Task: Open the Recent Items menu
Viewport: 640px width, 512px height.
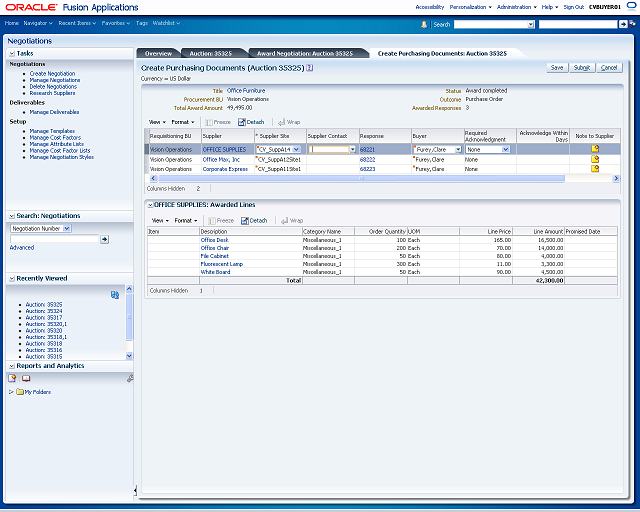Action: [77, 23]
